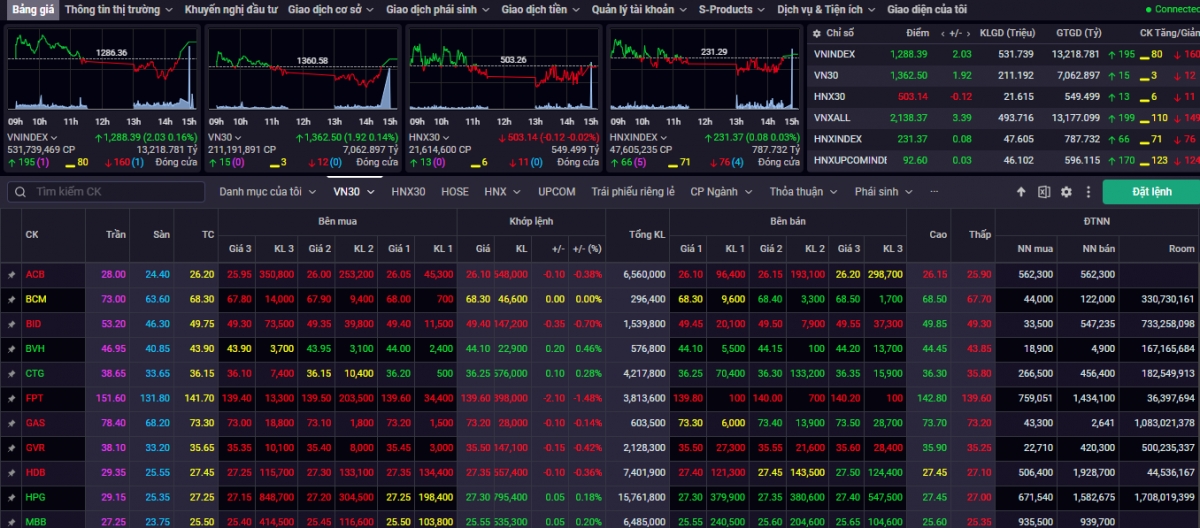Click the Tổng KL column header
Image resolution: width=1200 pixels, height=528 pixels.
click(647, 234)
